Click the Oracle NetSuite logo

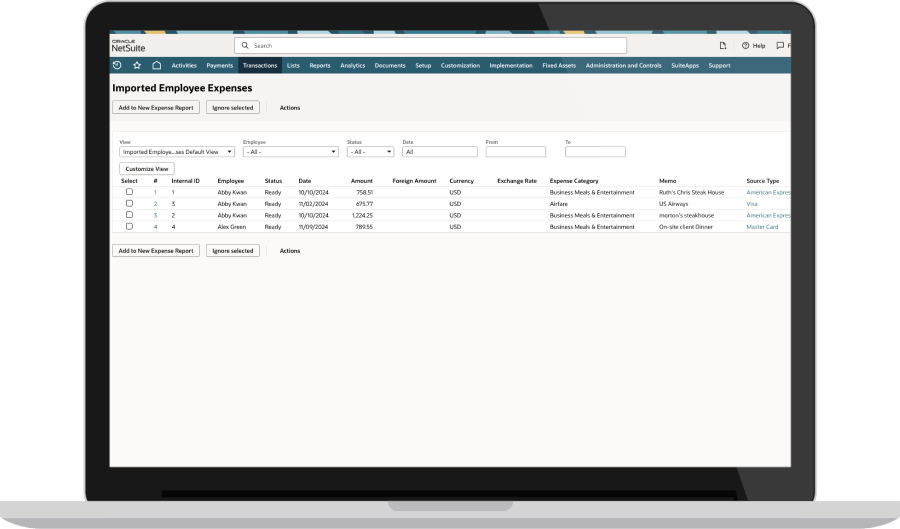[128, 45]
